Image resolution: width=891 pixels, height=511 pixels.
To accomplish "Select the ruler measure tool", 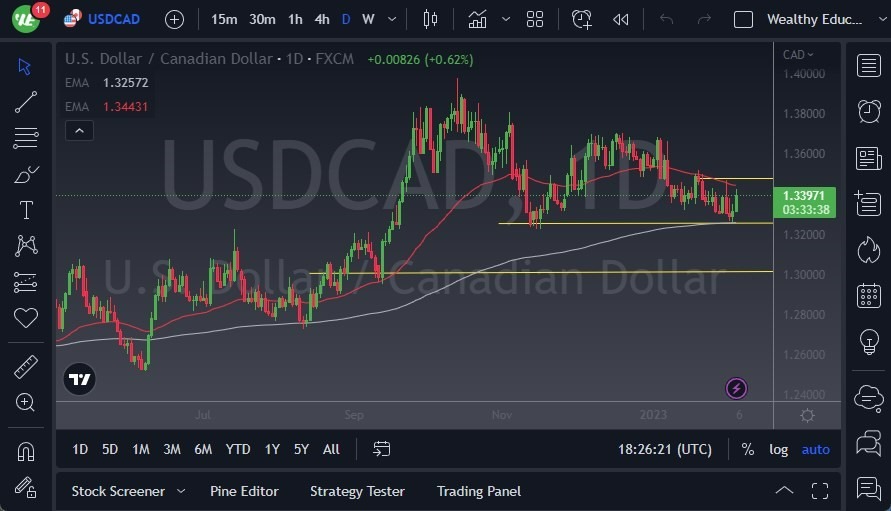I will [x=26, y=367].
